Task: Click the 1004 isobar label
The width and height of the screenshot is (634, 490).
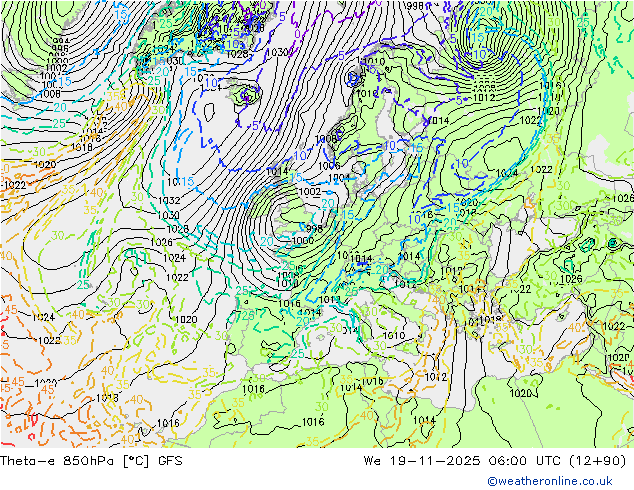Action: click(x=338, y=178)
